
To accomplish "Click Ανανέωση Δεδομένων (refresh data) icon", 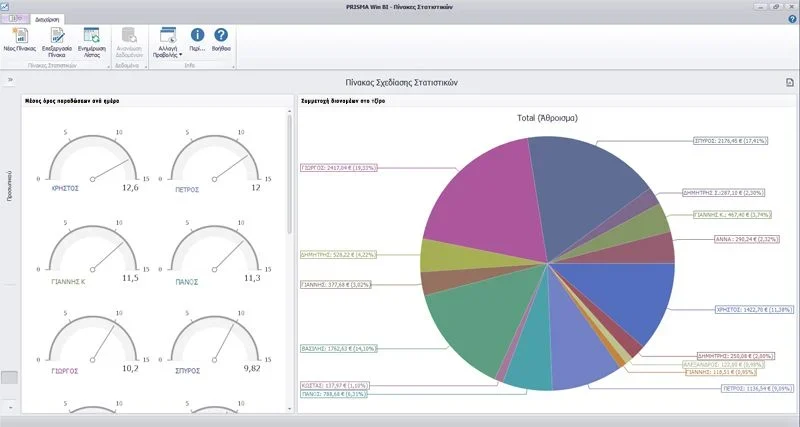I will tap(129, 36).
